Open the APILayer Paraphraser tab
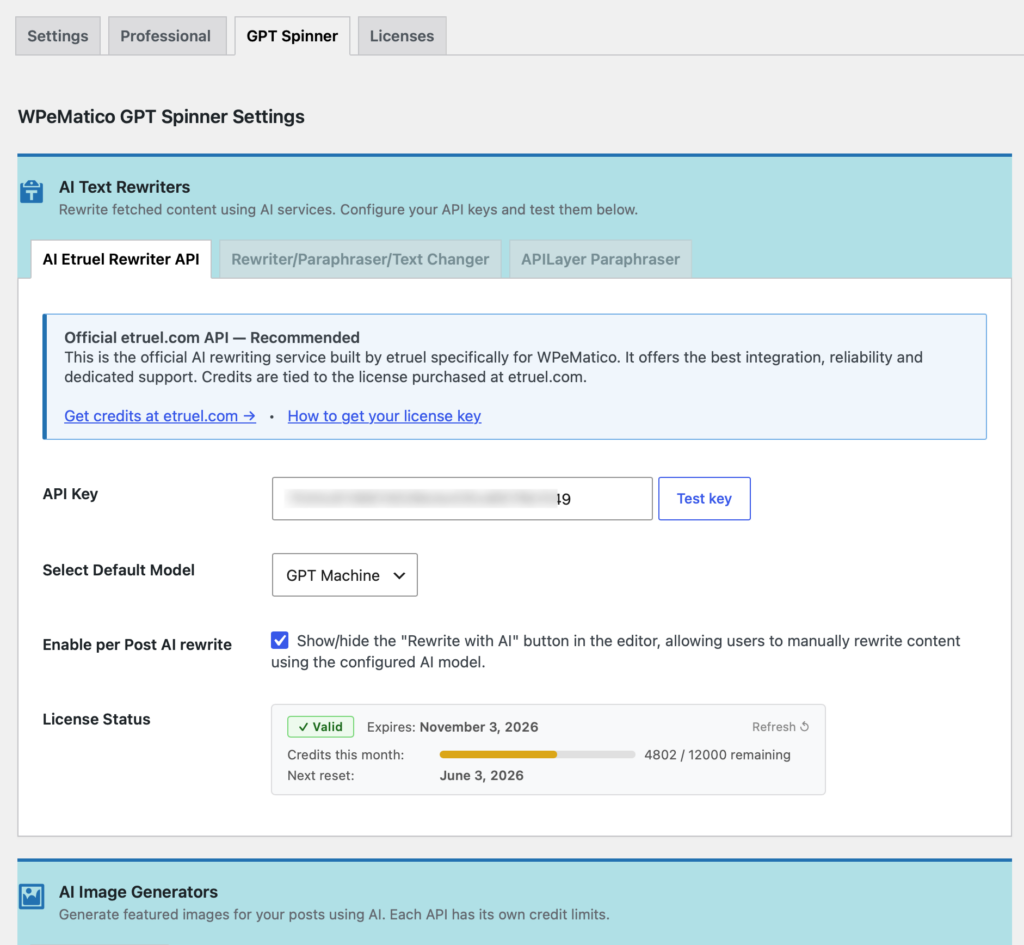 coord(600,259)
